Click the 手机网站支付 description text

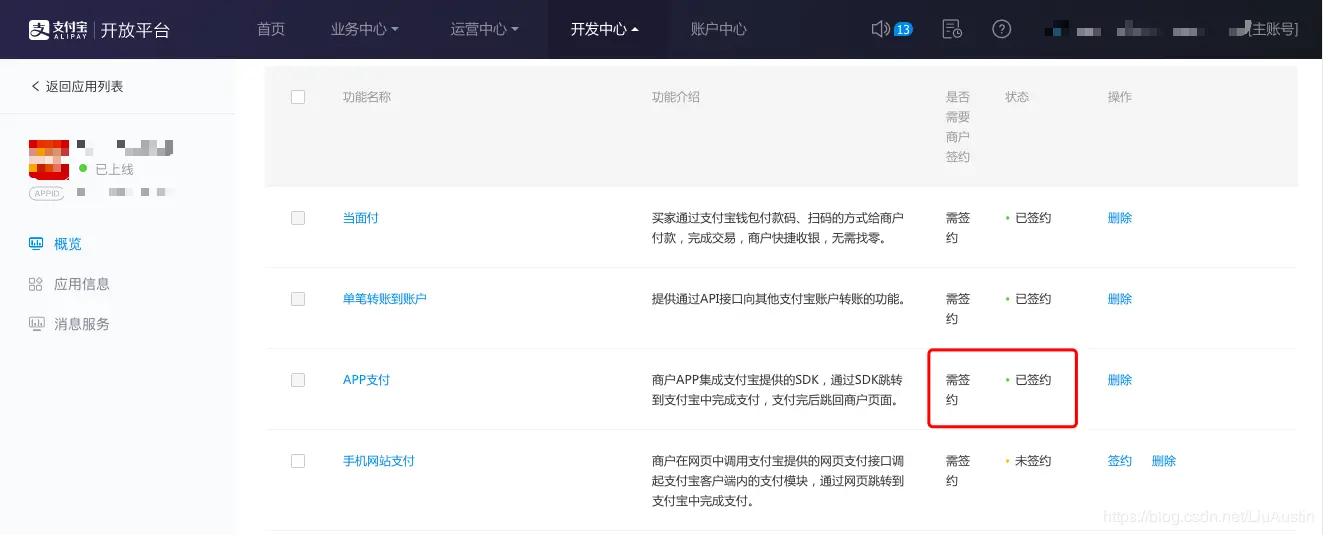pyautogui.click(x=778, y=481)
